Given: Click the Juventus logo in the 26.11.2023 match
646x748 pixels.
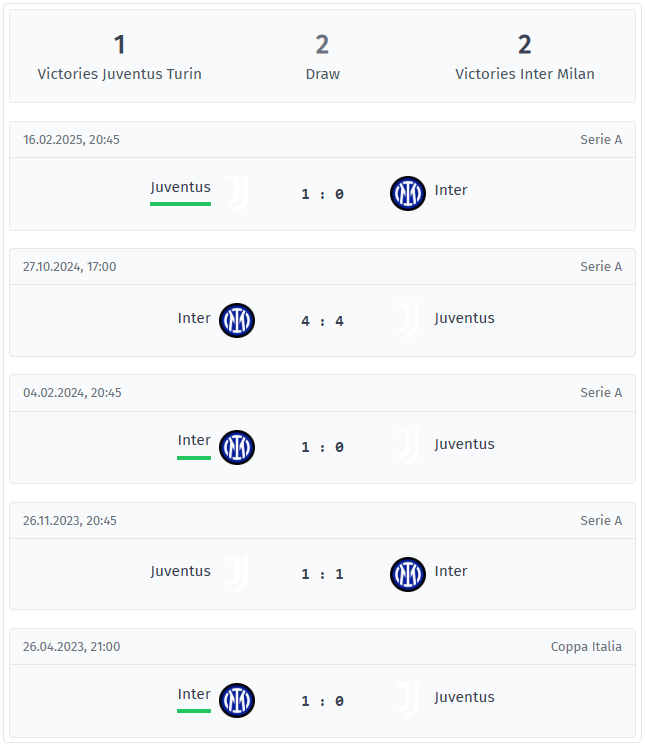Looking at the screenshot, I should click(x=237, y=574).
